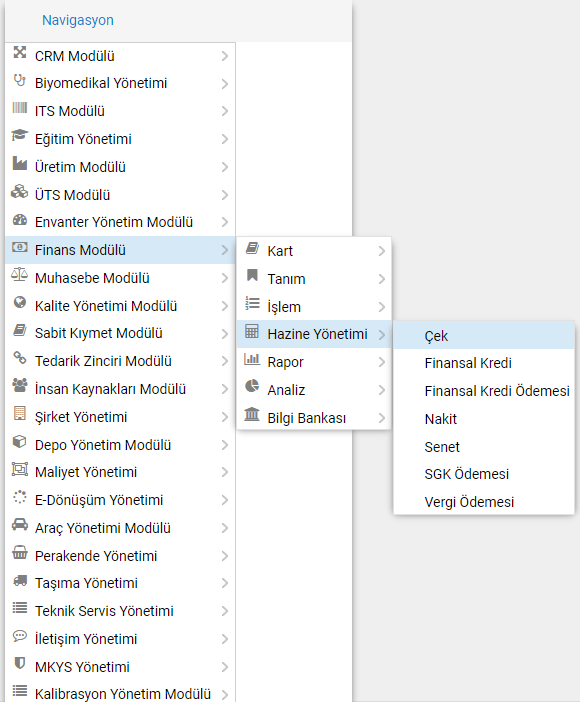
Task: Click the barcode icon beside ITS Modülü
Action: pyautogui.click(x=20, y=108)
